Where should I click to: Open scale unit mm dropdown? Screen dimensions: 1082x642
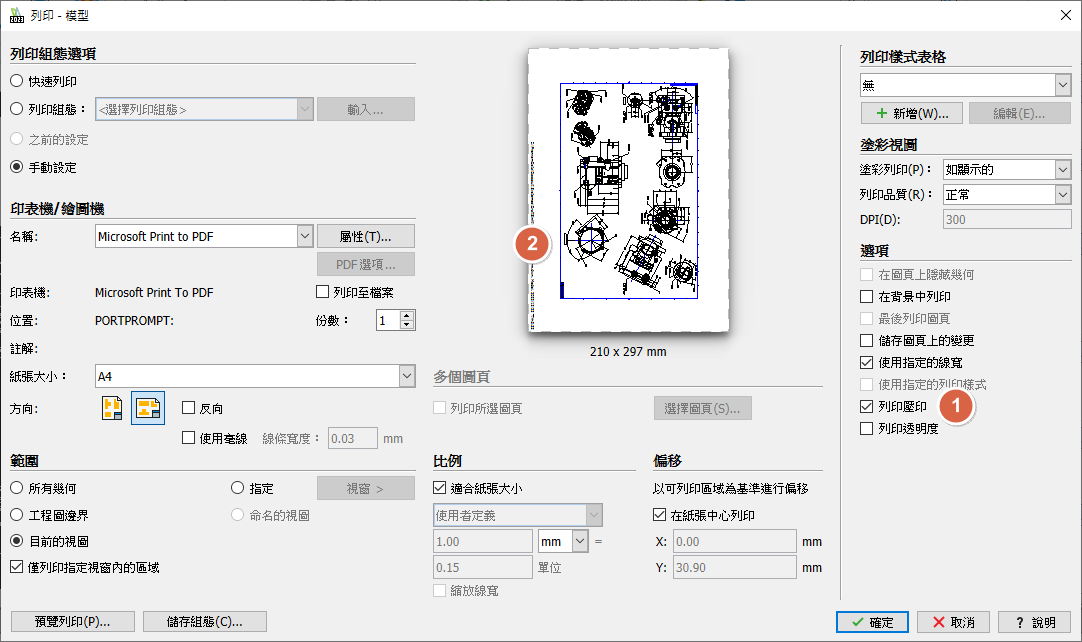coord(580,541)
